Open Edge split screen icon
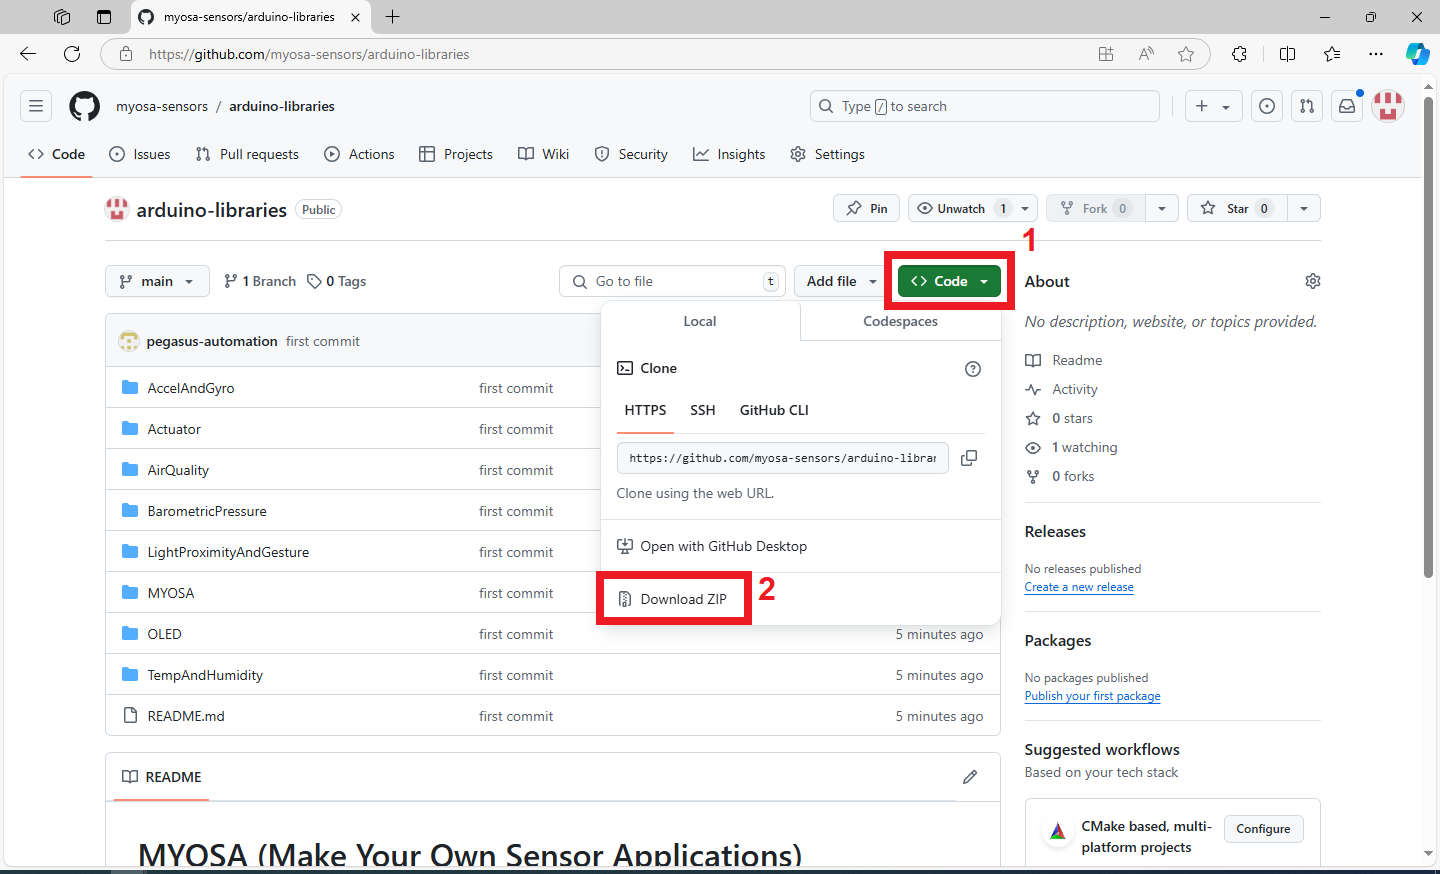The height and width of the screenshot is (874, 1440). (1288, 54)
